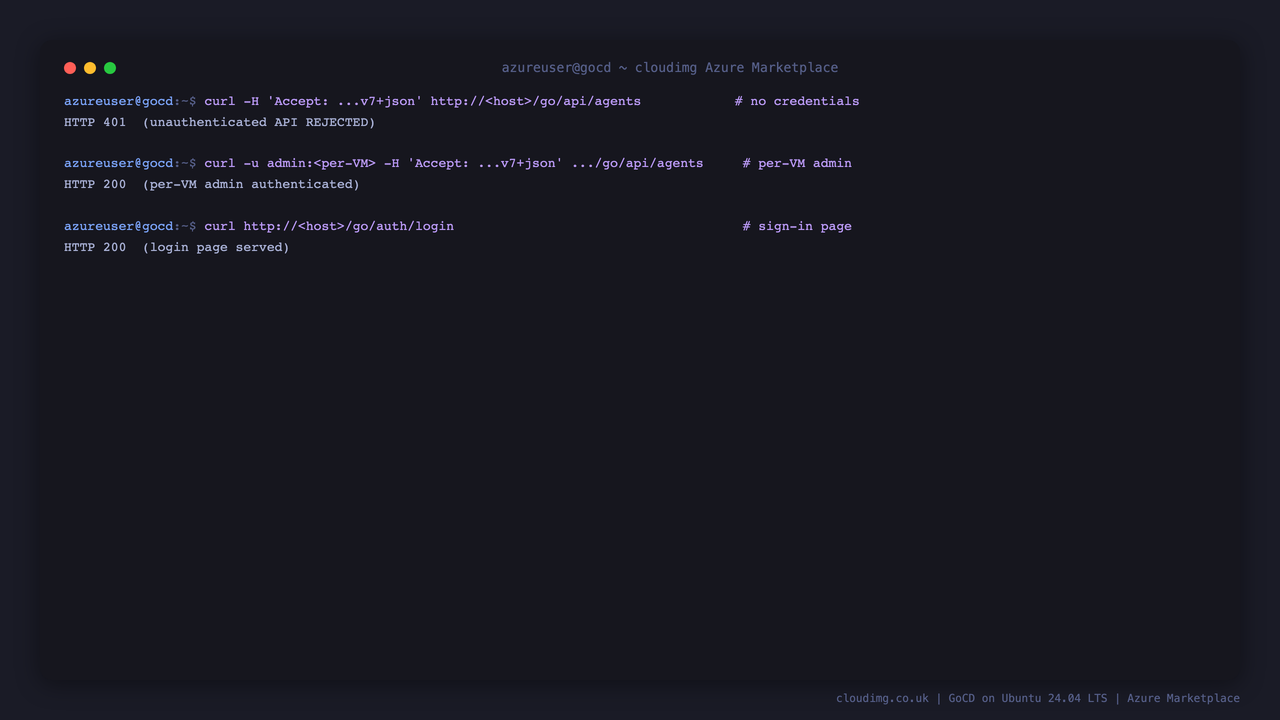Screen dimensions: 1280x720
Task: Click the '# per-VM admin' comment
Action: tap(797, 163)
